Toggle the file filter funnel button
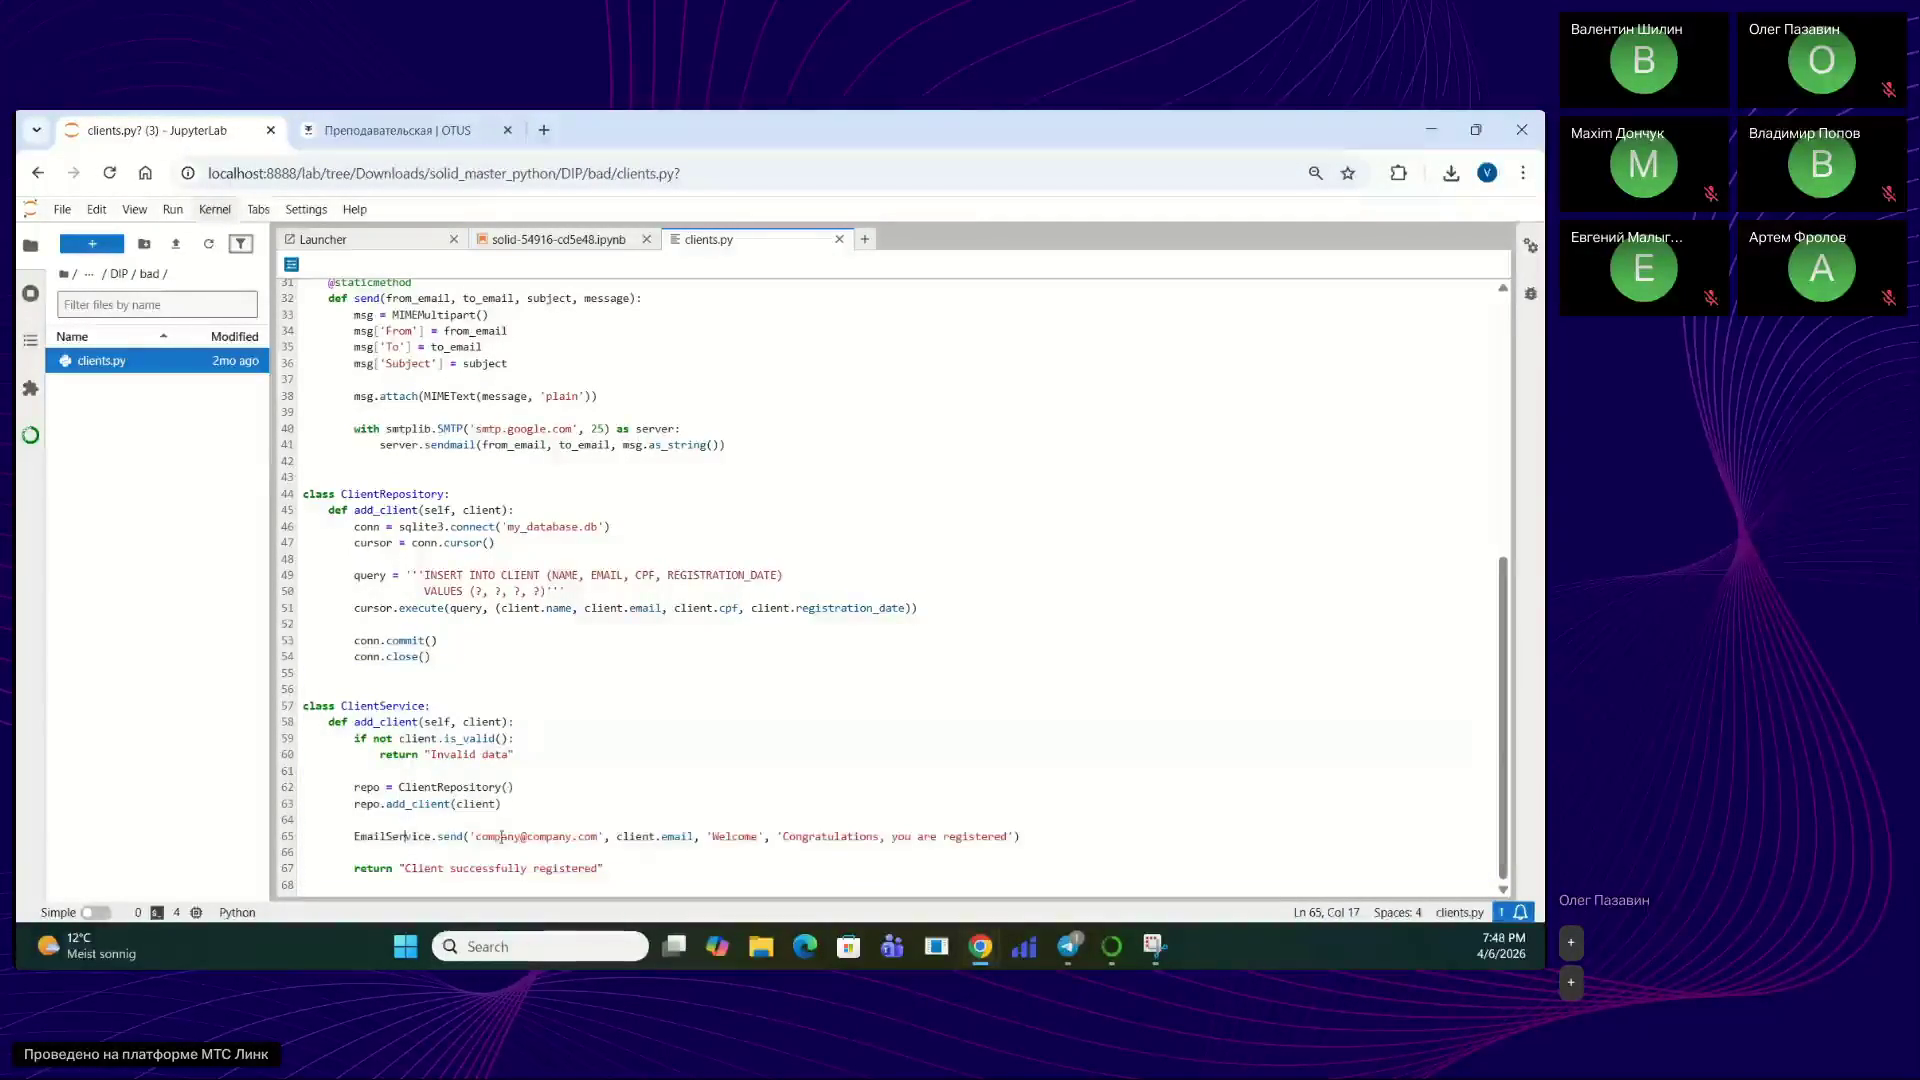The height and width of the screenshot is (1080, 1920). tap(240, 244)
